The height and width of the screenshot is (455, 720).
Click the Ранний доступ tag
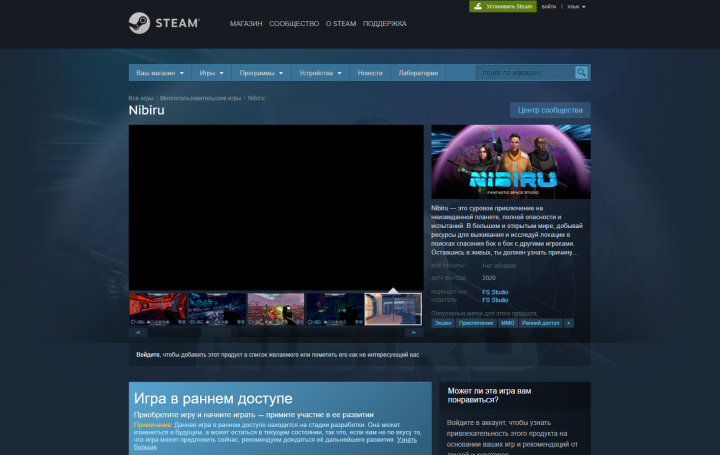click(540, 323)
